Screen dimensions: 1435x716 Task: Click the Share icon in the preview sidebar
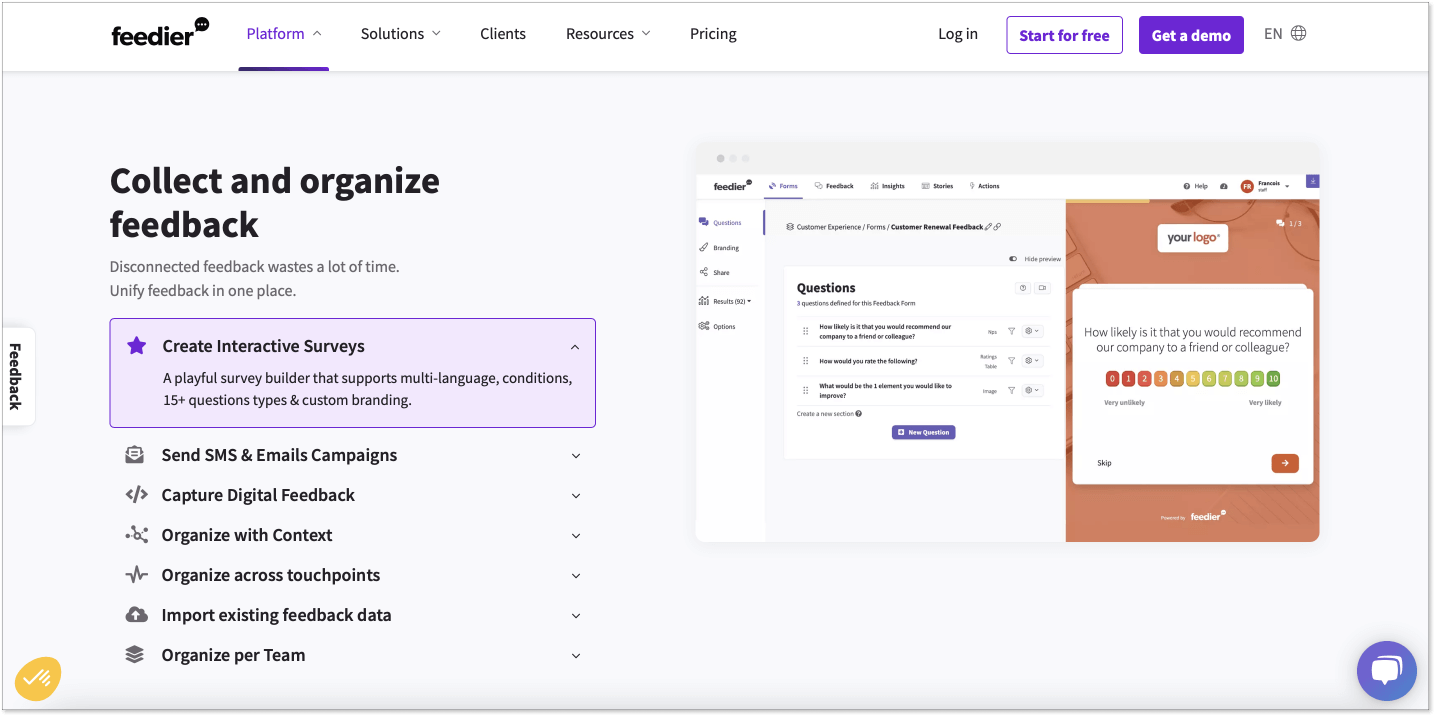[704, 272]
